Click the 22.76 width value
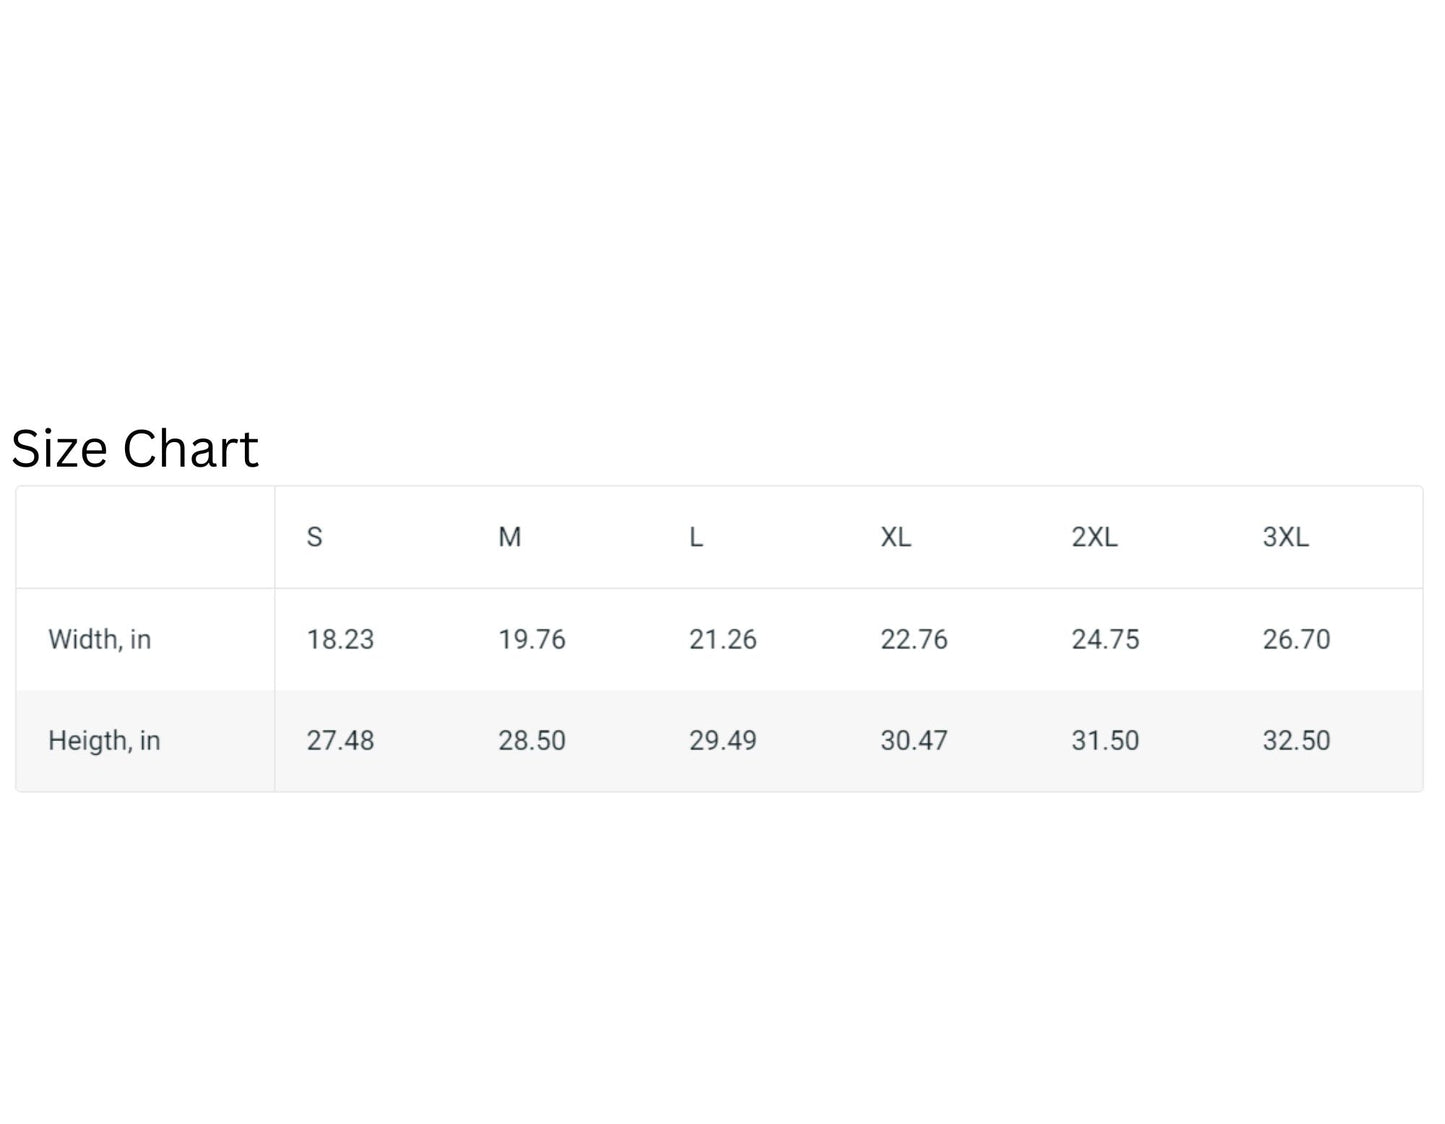This screenshot has width=1445, height=1124. (914, 640)
